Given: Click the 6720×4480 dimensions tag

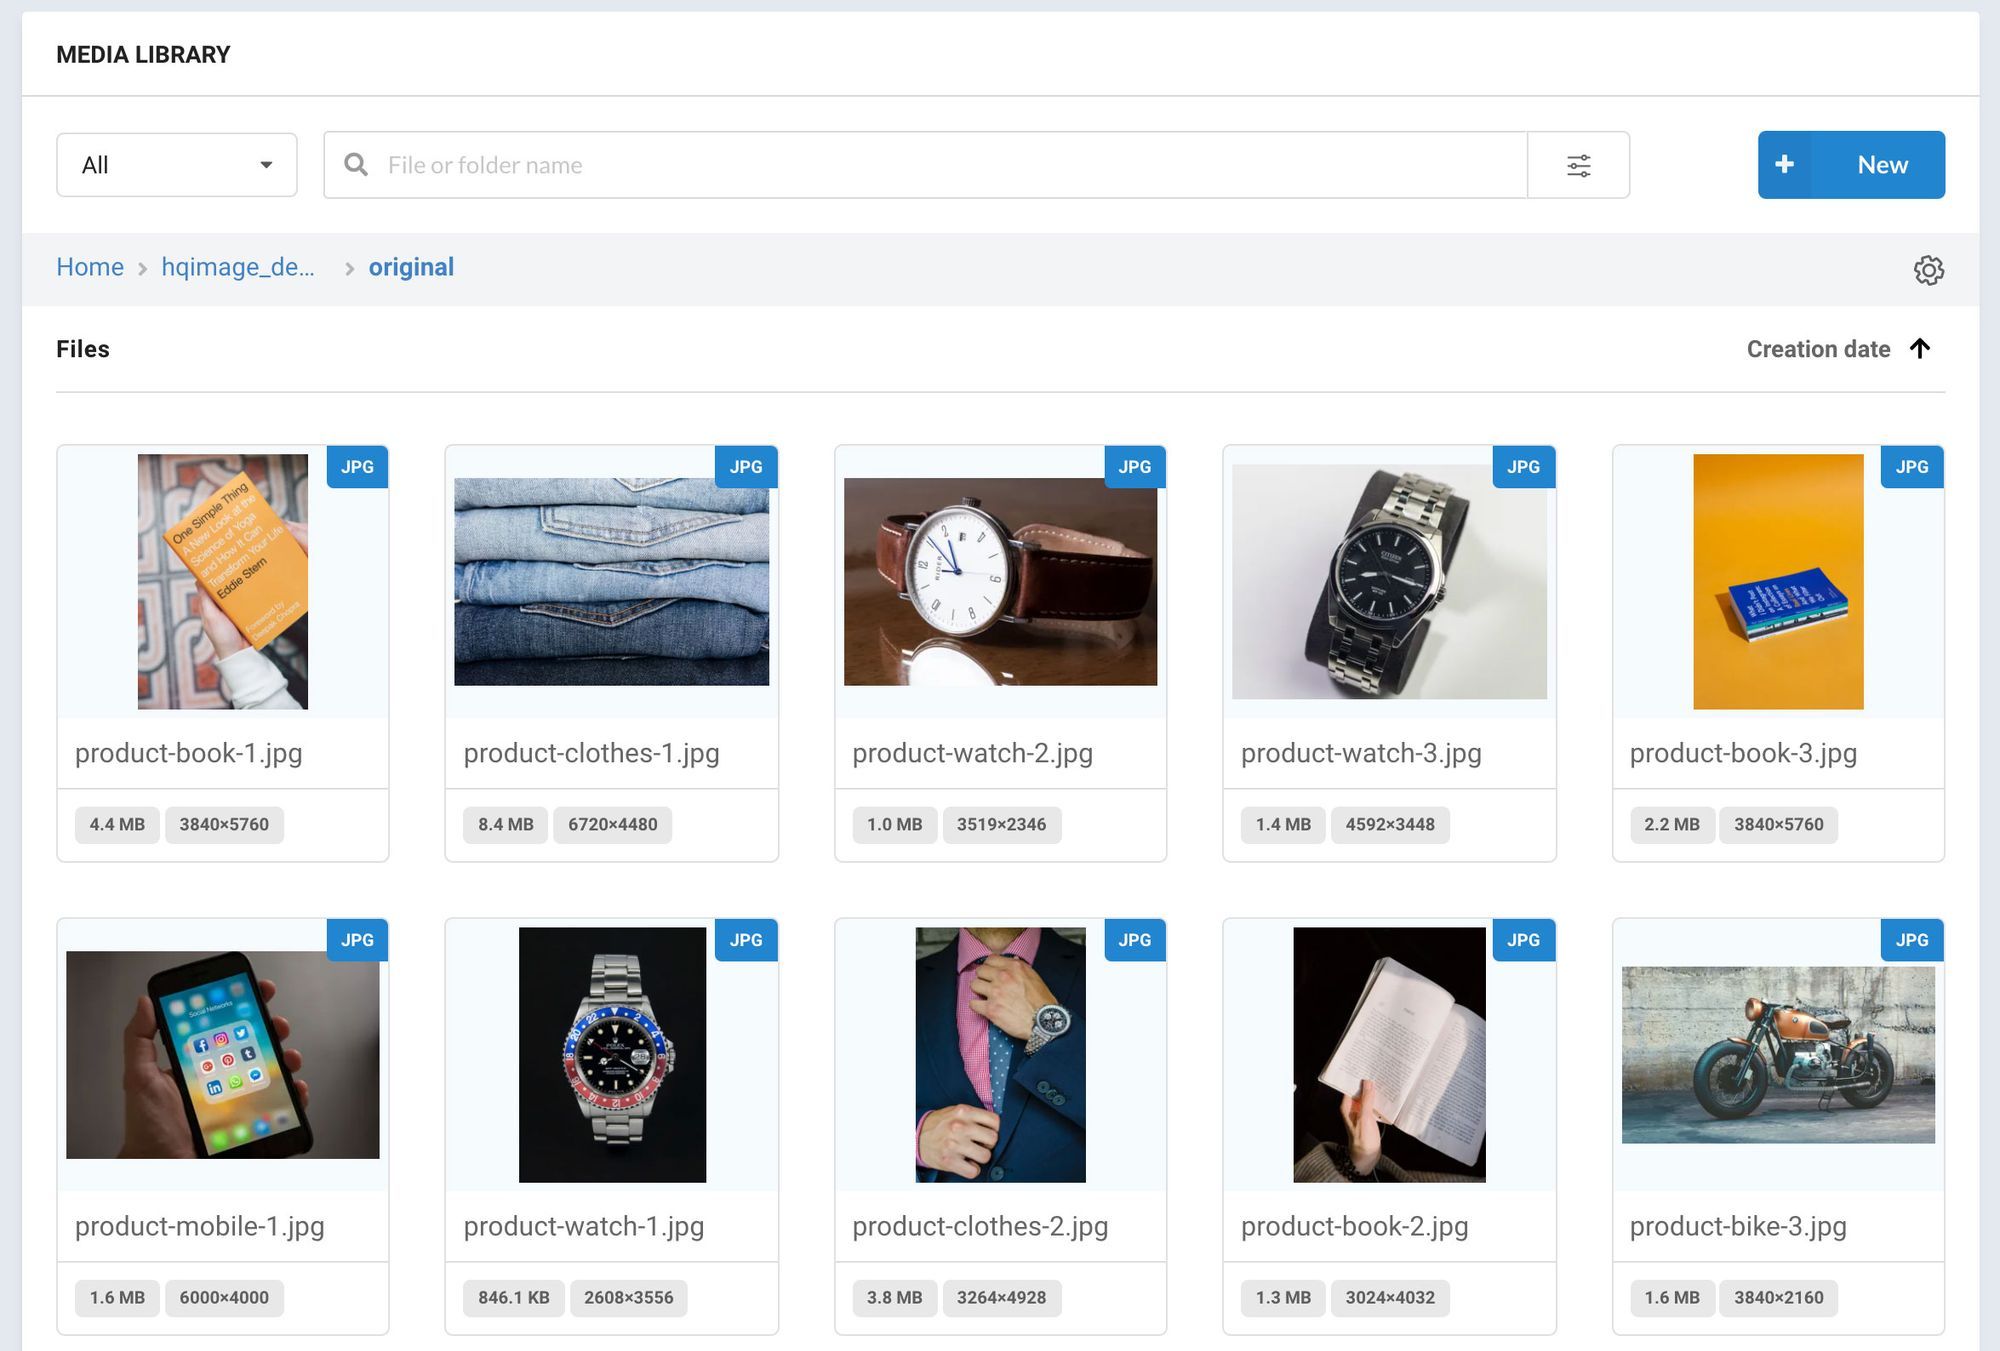Looking at the screenshot, I should (613, 825).
